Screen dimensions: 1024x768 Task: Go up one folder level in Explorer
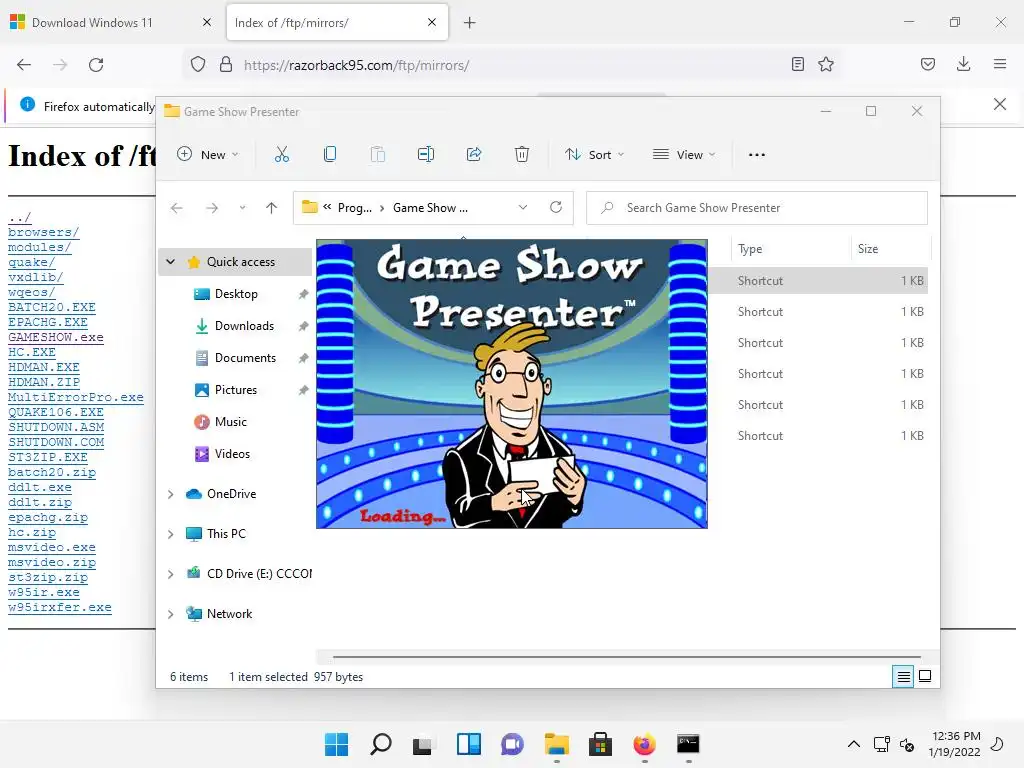(272, 208)
